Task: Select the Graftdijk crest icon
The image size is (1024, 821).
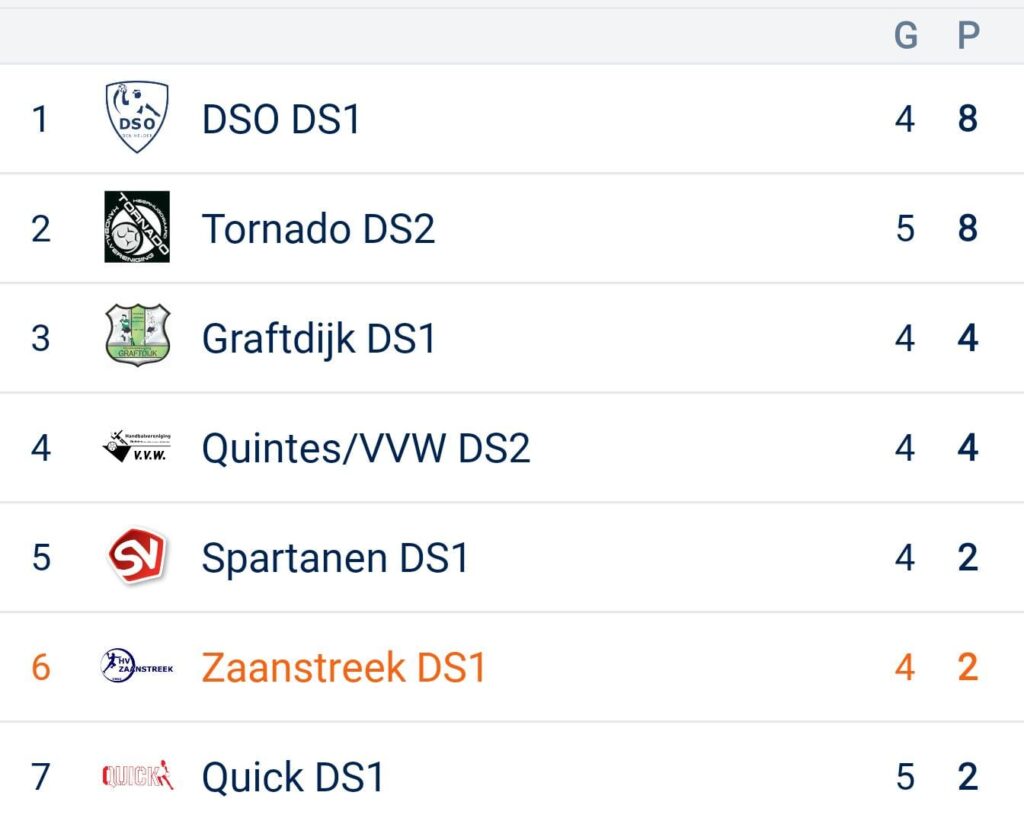Action: click(137, 334)
